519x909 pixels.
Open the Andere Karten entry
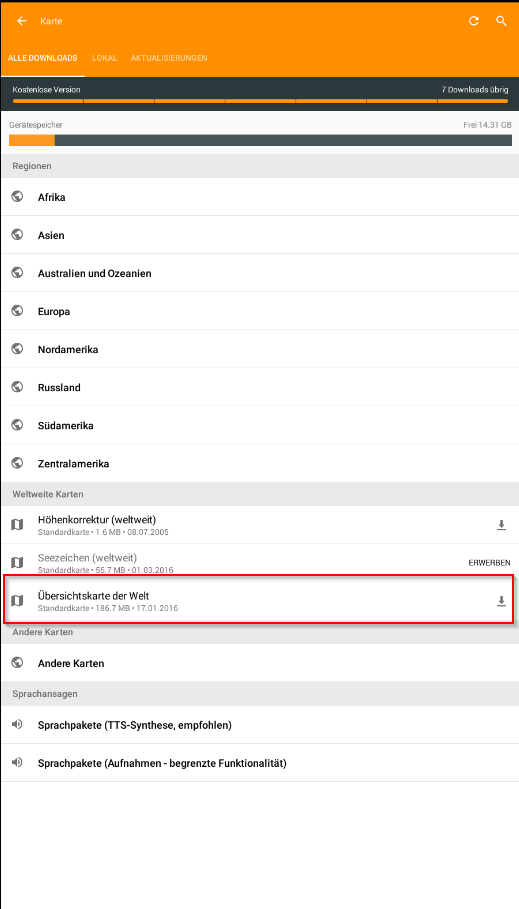[260, 663]
